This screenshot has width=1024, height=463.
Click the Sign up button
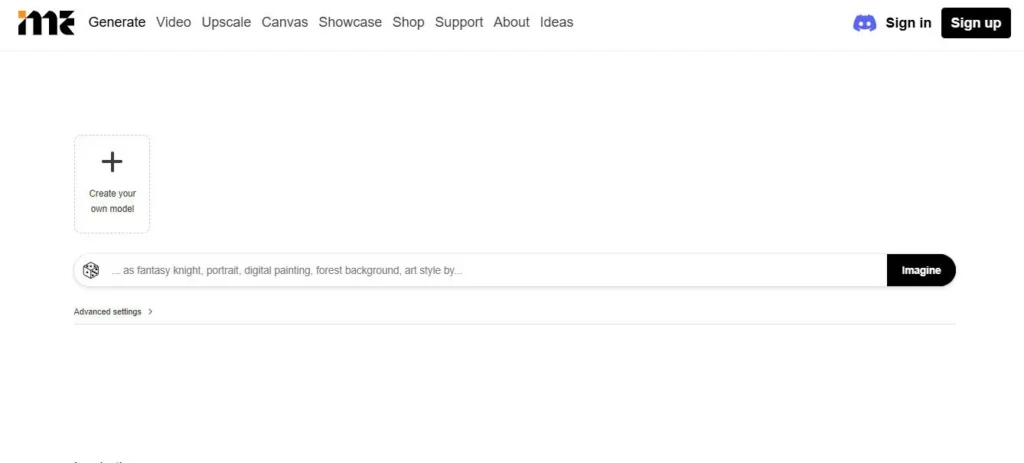(x=976, y=23)
